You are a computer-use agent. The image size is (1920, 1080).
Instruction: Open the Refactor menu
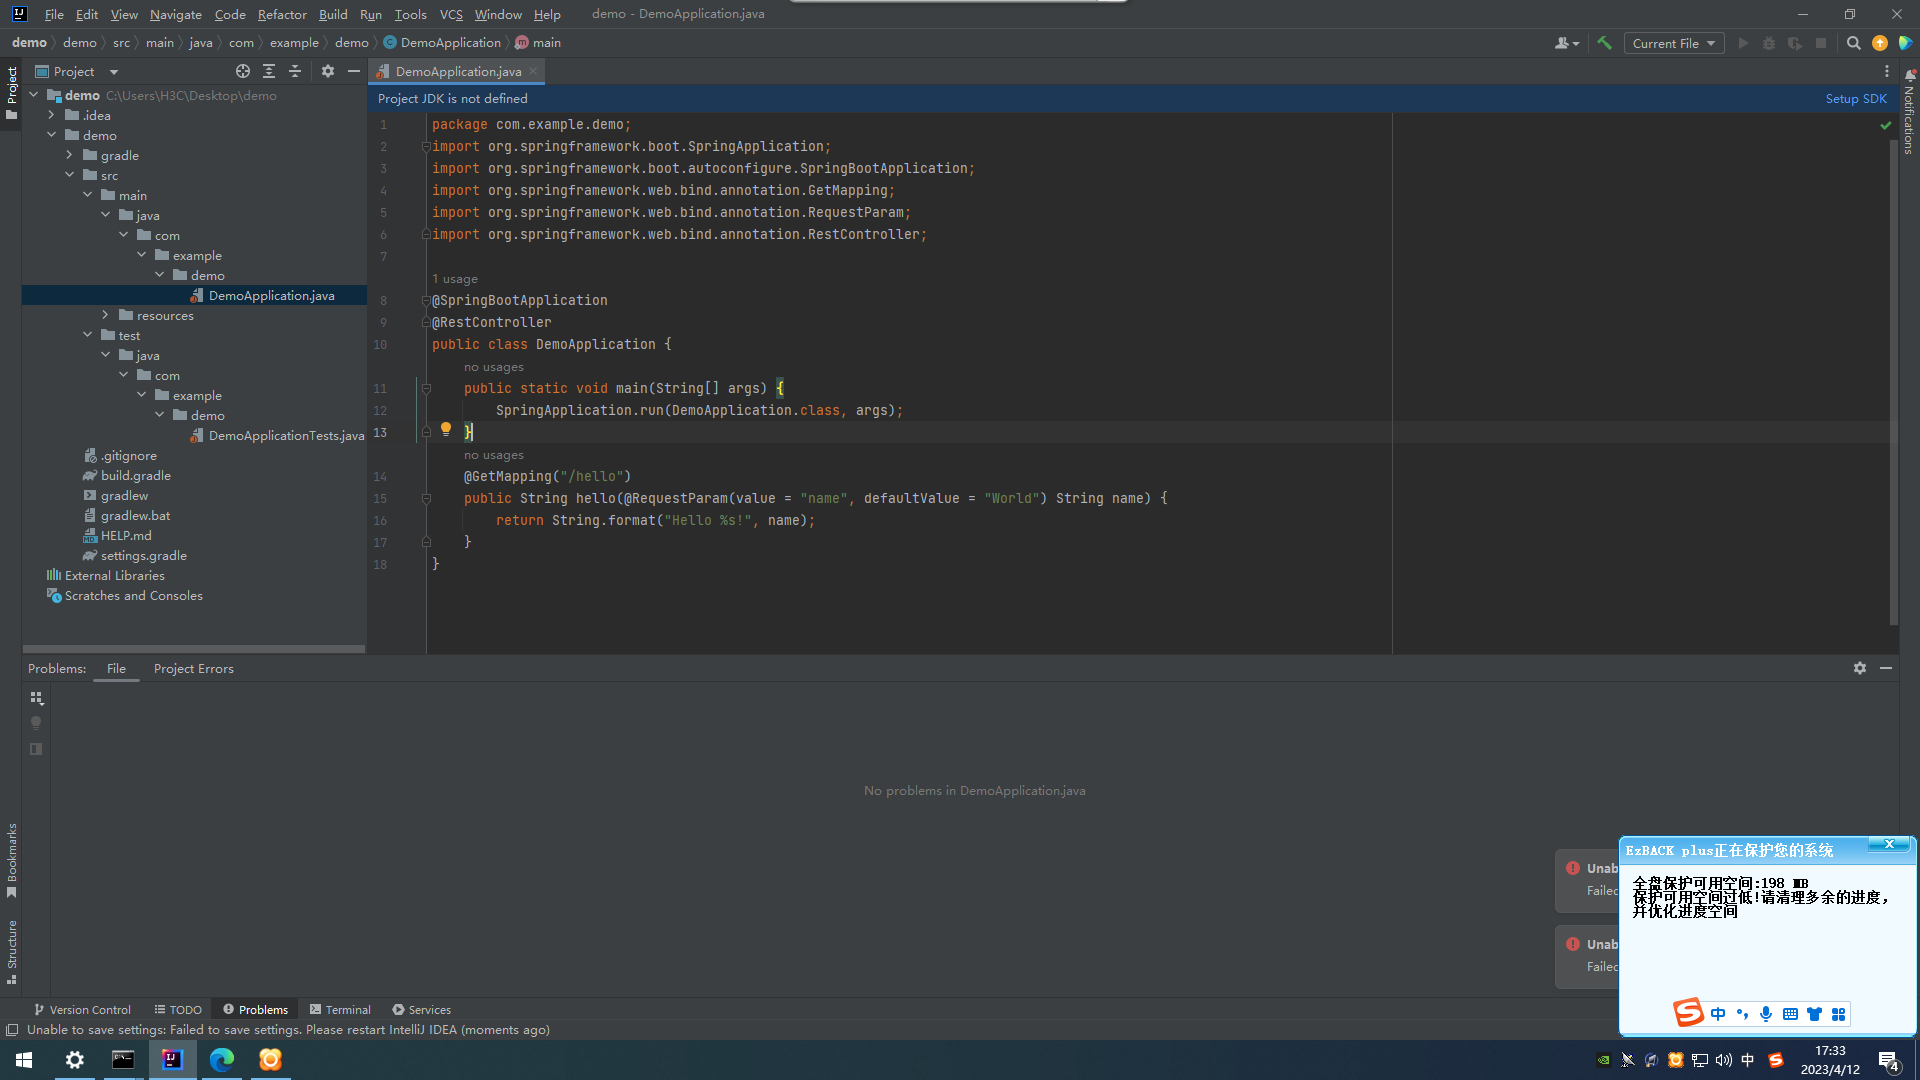coord(282,14)
